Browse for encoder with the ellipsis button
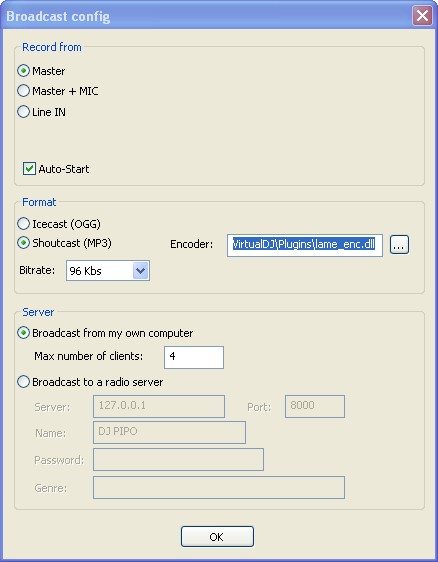Image resolution: width=438 pixels, height=562 pixels. [399, 245]
